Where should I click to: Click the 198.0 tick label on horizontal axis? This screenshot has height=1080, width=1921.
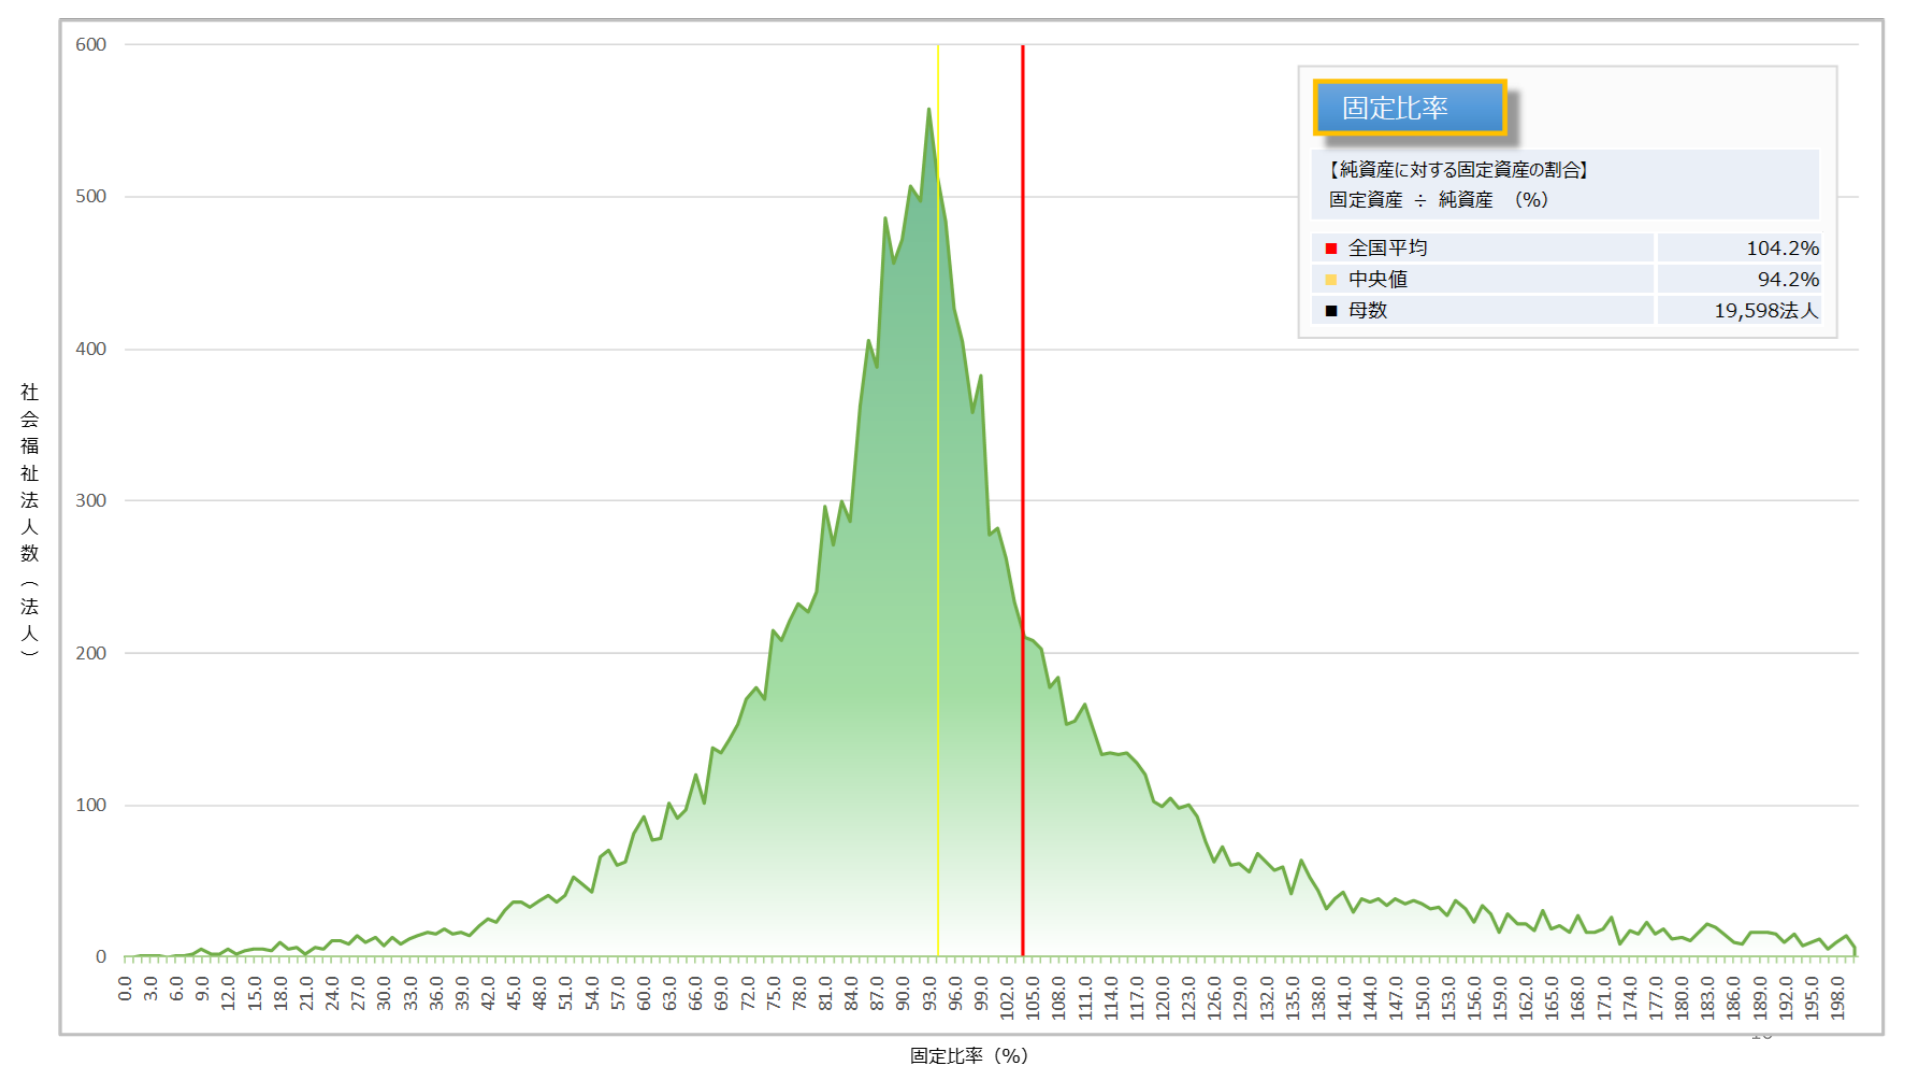[x=1837, y=998]
